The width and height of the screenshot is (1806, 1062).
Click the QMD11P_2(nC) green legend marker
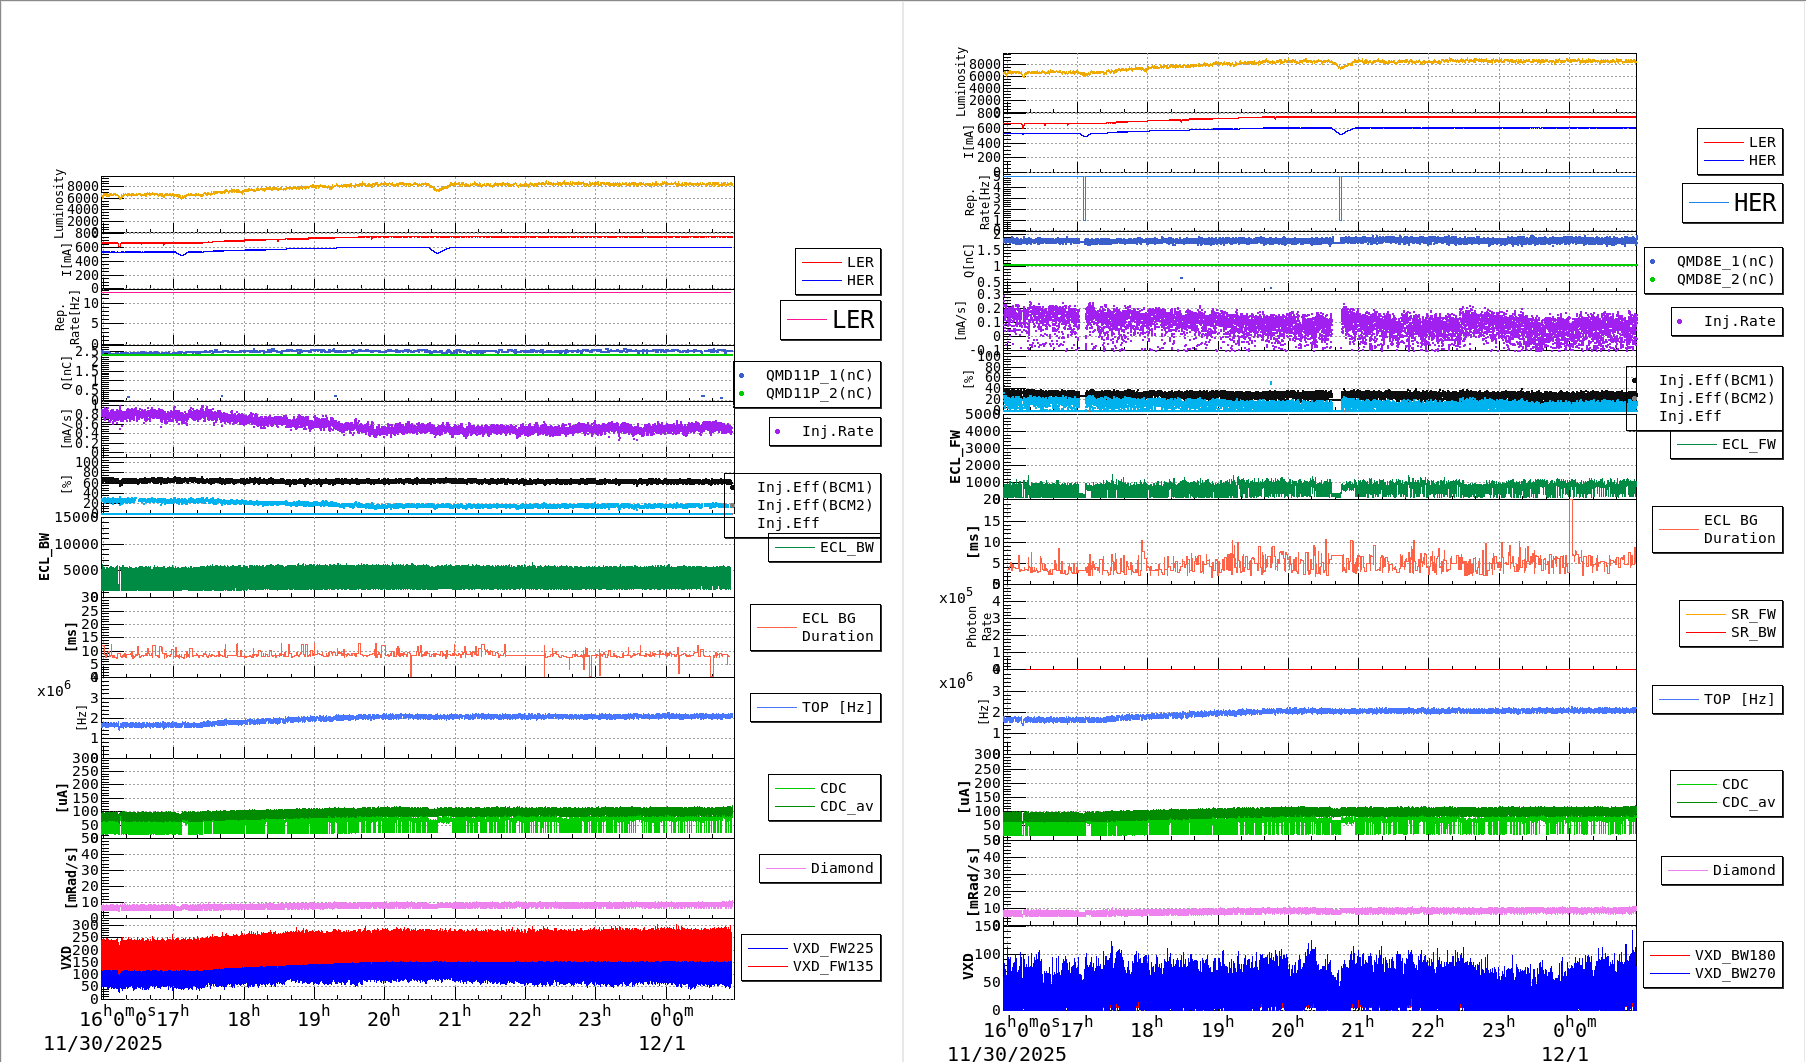(x=741, y=394)
